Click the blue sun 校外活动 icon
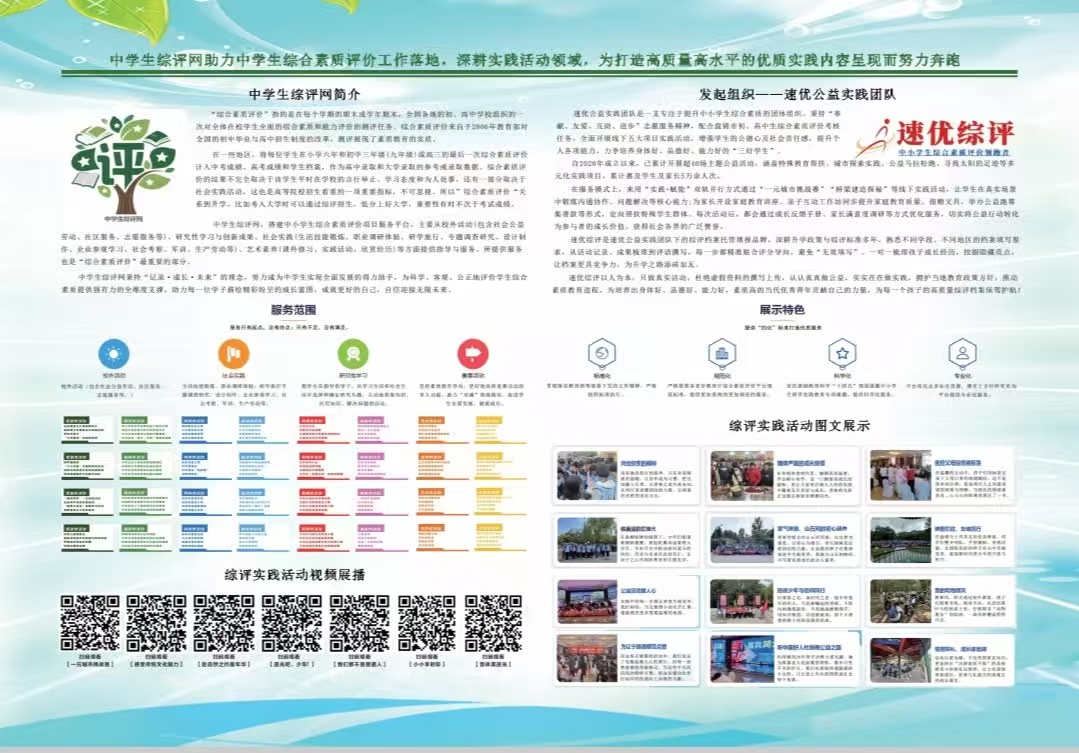Viewport: 1079px width, 753px height. tap(112, 353)
